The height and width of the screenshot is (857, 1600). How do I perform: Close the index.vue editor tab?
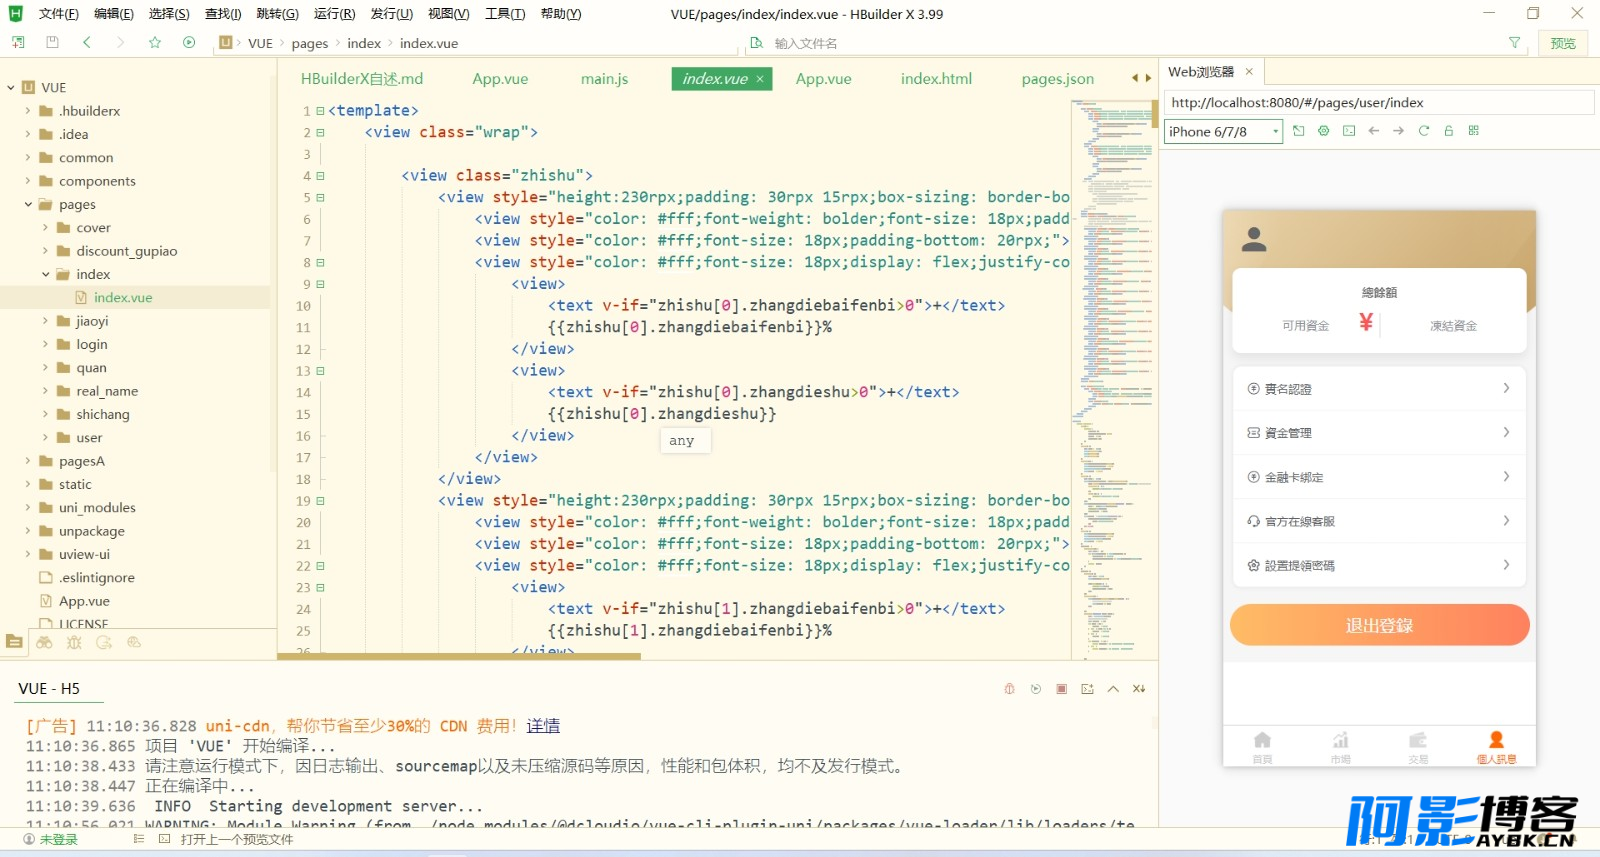coord(760,79)
